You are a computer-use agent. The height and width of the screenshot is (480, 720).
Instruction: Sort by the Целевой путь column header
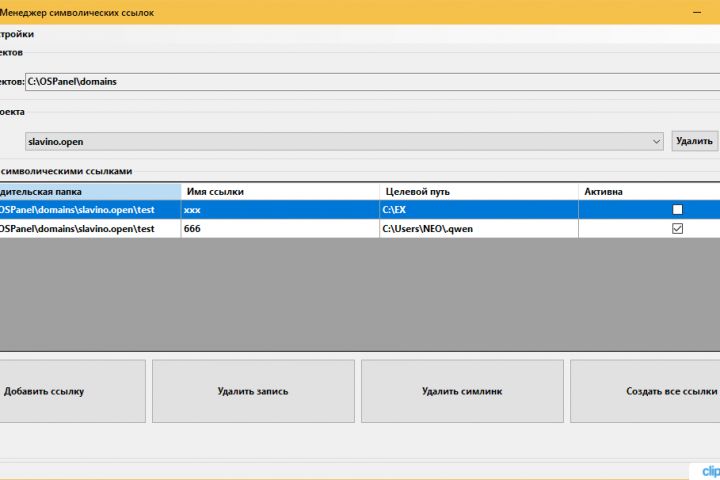[x=479, y=192]
